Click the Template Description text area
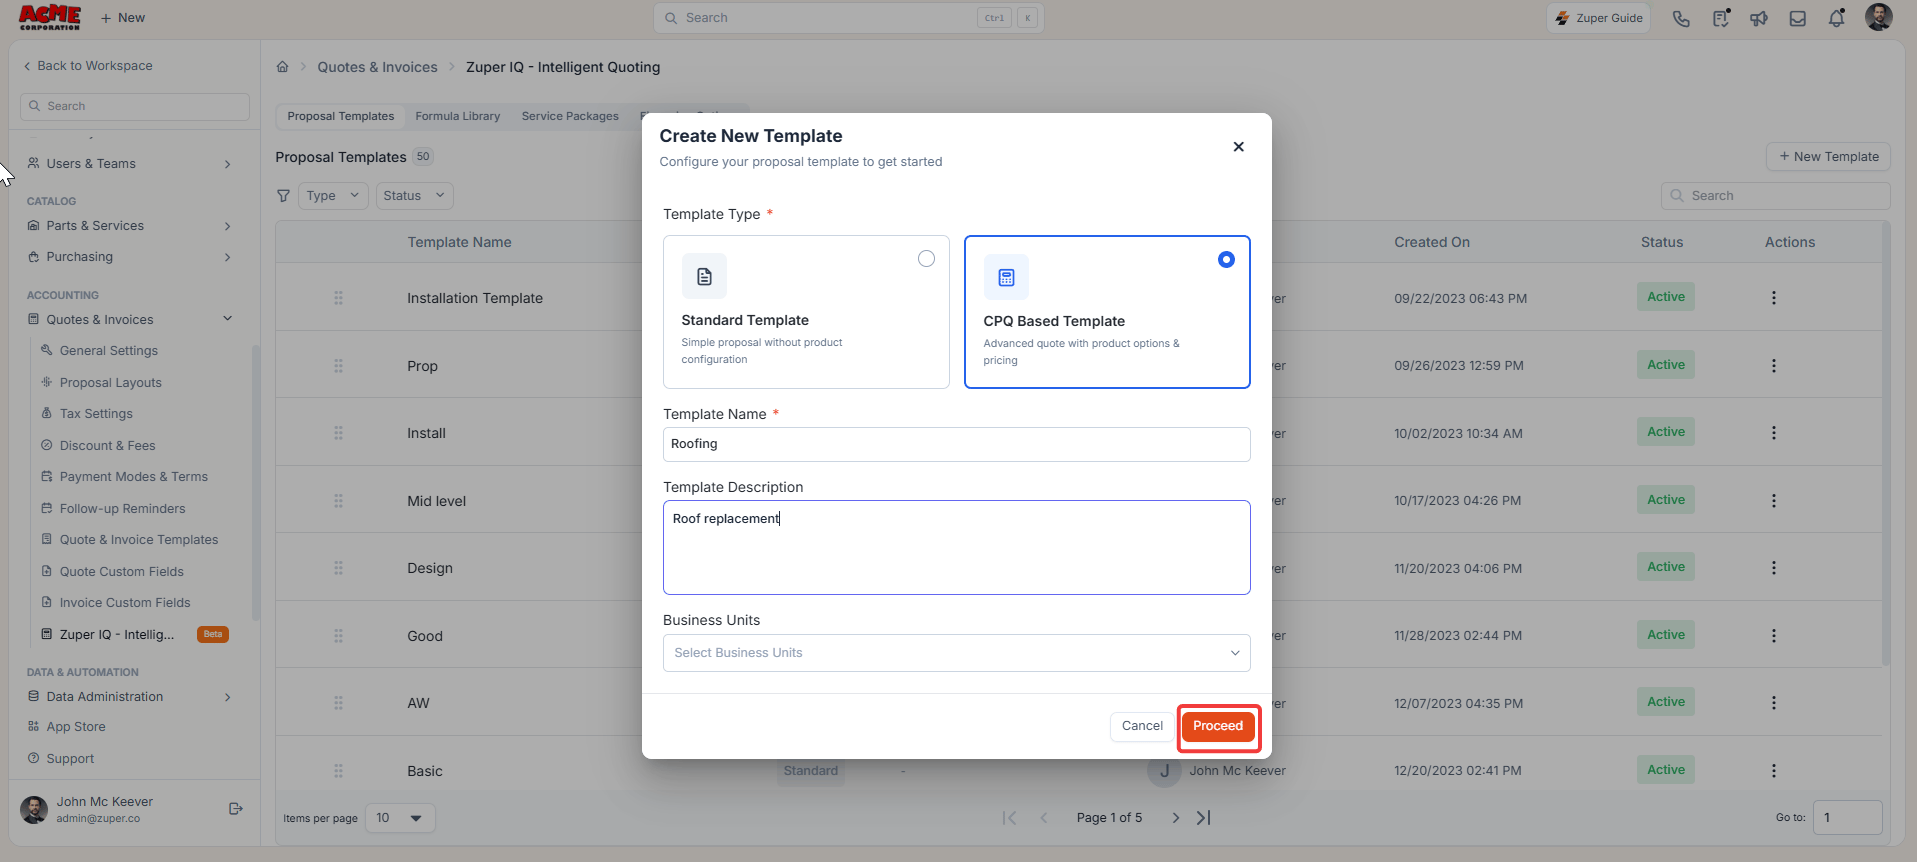This screenshot has width=1917, height=862. tap(956, 548)
